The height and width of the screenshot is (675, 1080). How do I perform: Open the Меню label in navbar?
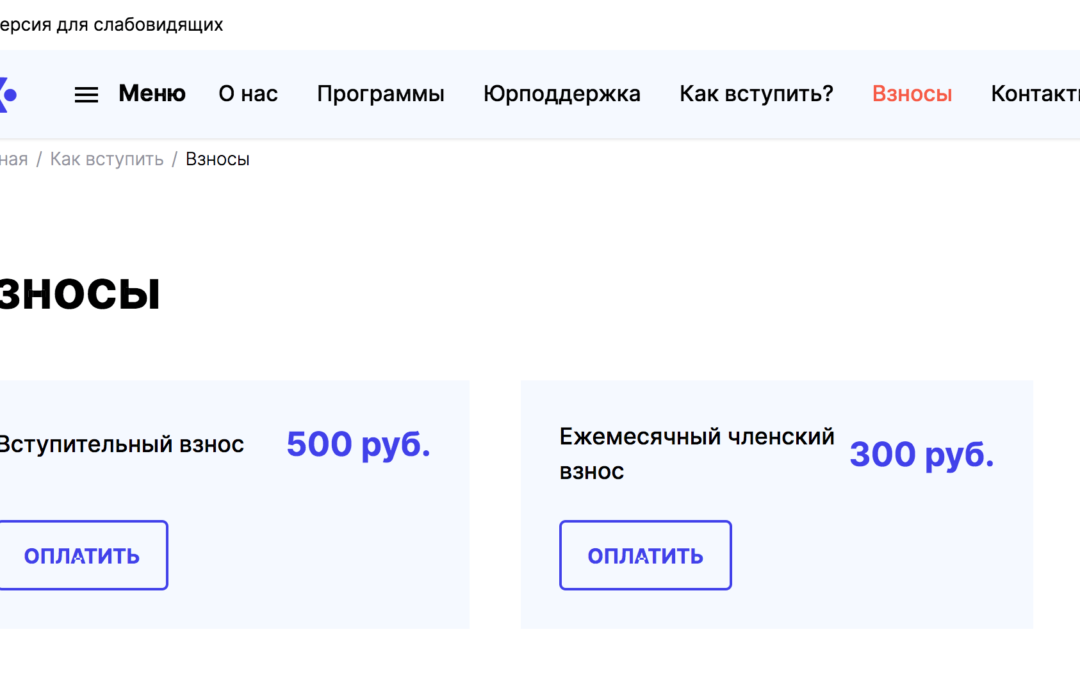coord(152,94)
